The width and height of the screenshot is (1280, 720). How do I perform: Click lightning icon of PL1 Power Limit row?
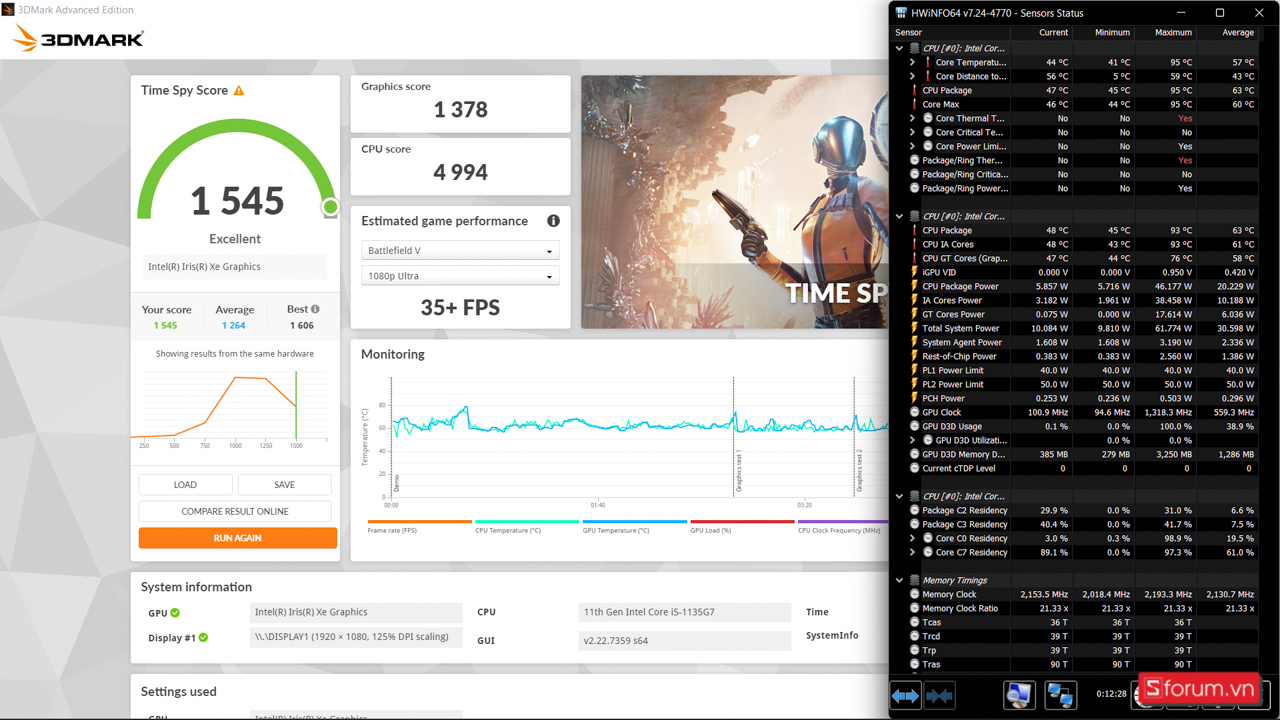914,370
